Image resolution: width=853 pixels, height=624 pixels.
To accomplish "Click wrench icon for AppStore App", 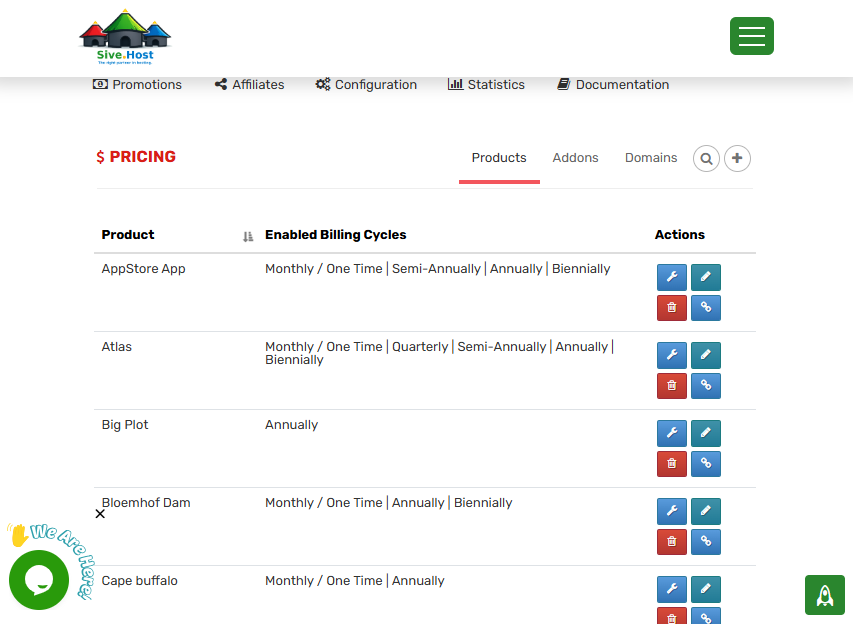I will (x=672, y=277).
